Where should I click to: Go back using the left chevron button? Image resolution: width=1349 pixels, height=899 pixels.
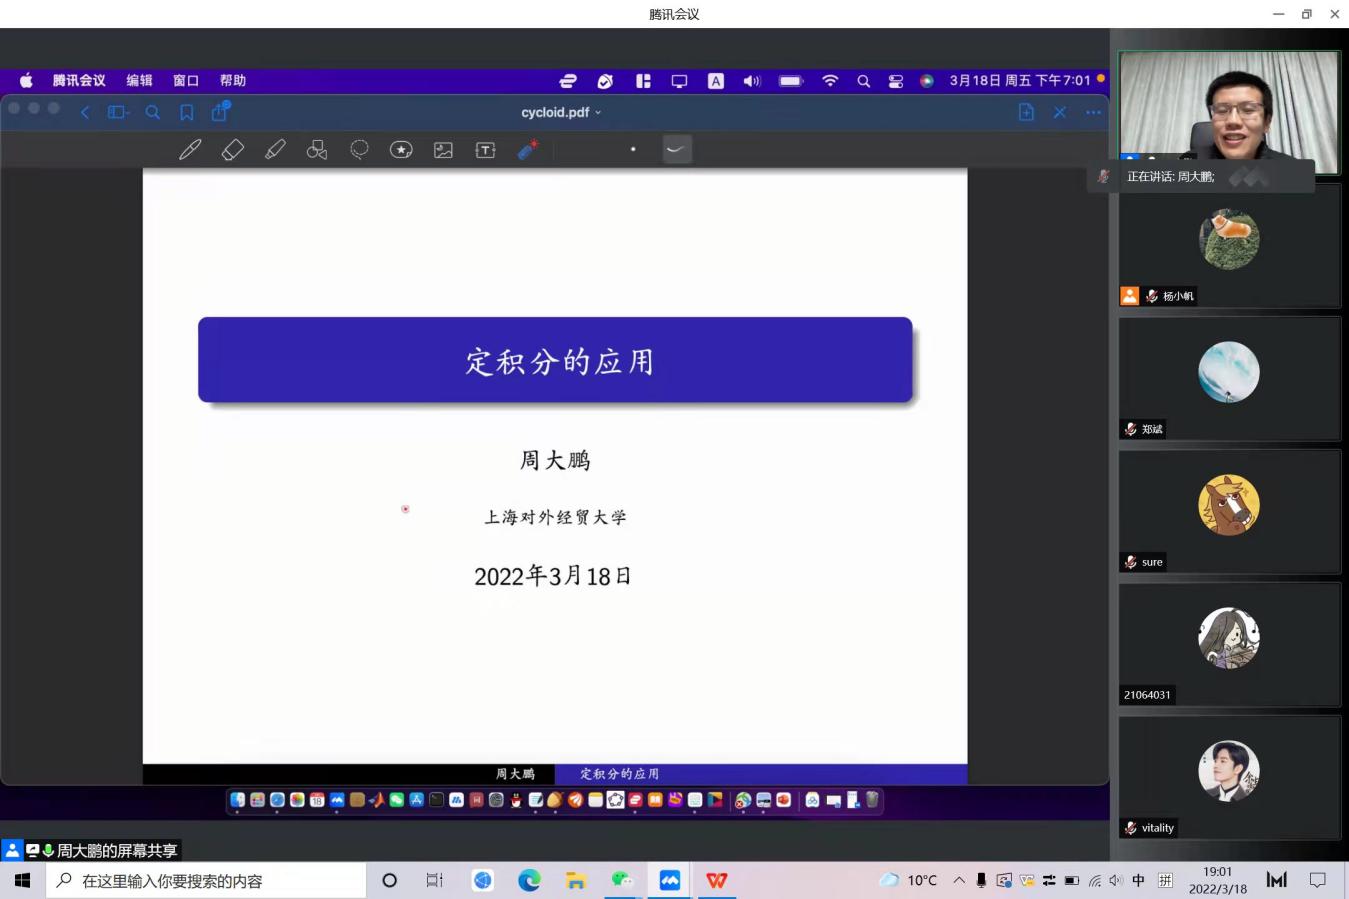click(85, 113)
